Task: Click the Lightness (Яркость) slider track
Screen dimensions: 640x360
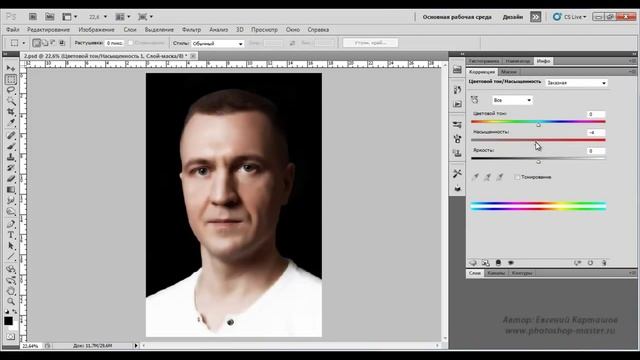Action: tap(538, 158)
